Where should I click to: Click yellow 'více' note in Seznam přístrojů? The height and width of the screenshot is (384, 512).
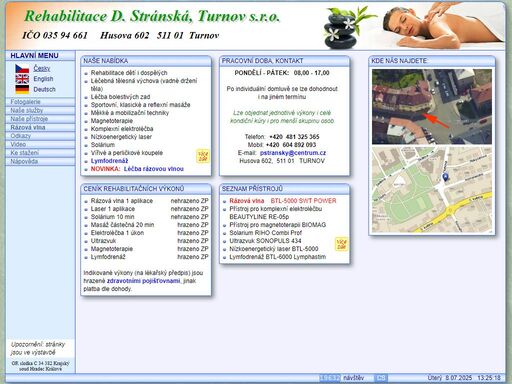click(341, 244)
